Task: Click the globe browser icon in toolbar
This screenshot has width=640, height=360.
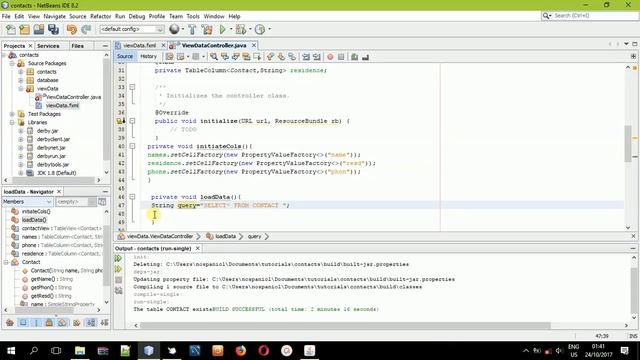Action: tap(174, 29)
